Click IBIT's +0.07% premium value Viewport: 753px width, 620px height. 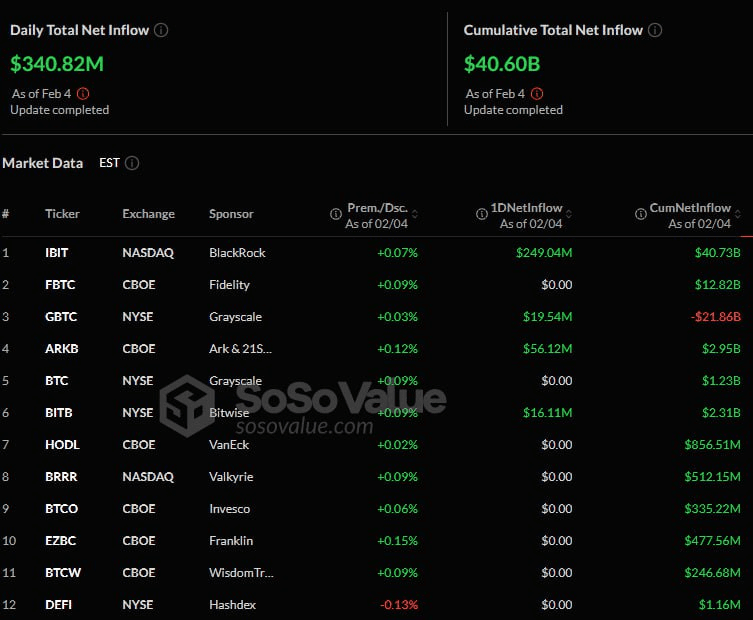point(398,253)
